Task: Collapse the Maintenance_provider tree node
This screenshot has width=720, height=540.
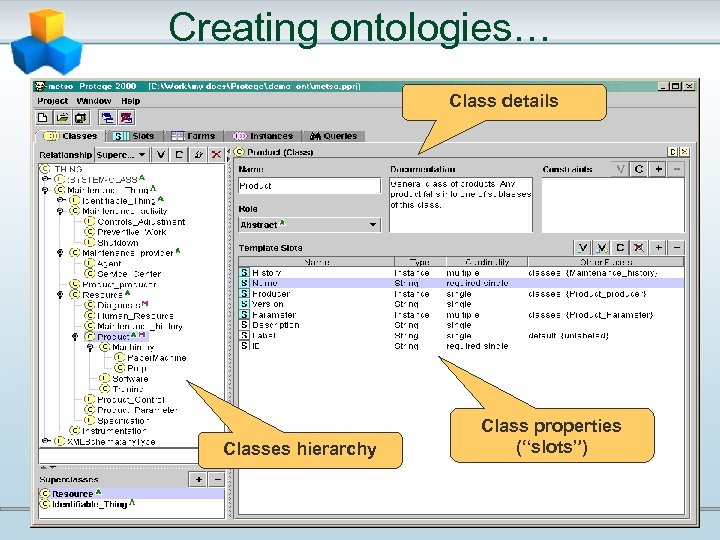Action: [x=61, y=253]
